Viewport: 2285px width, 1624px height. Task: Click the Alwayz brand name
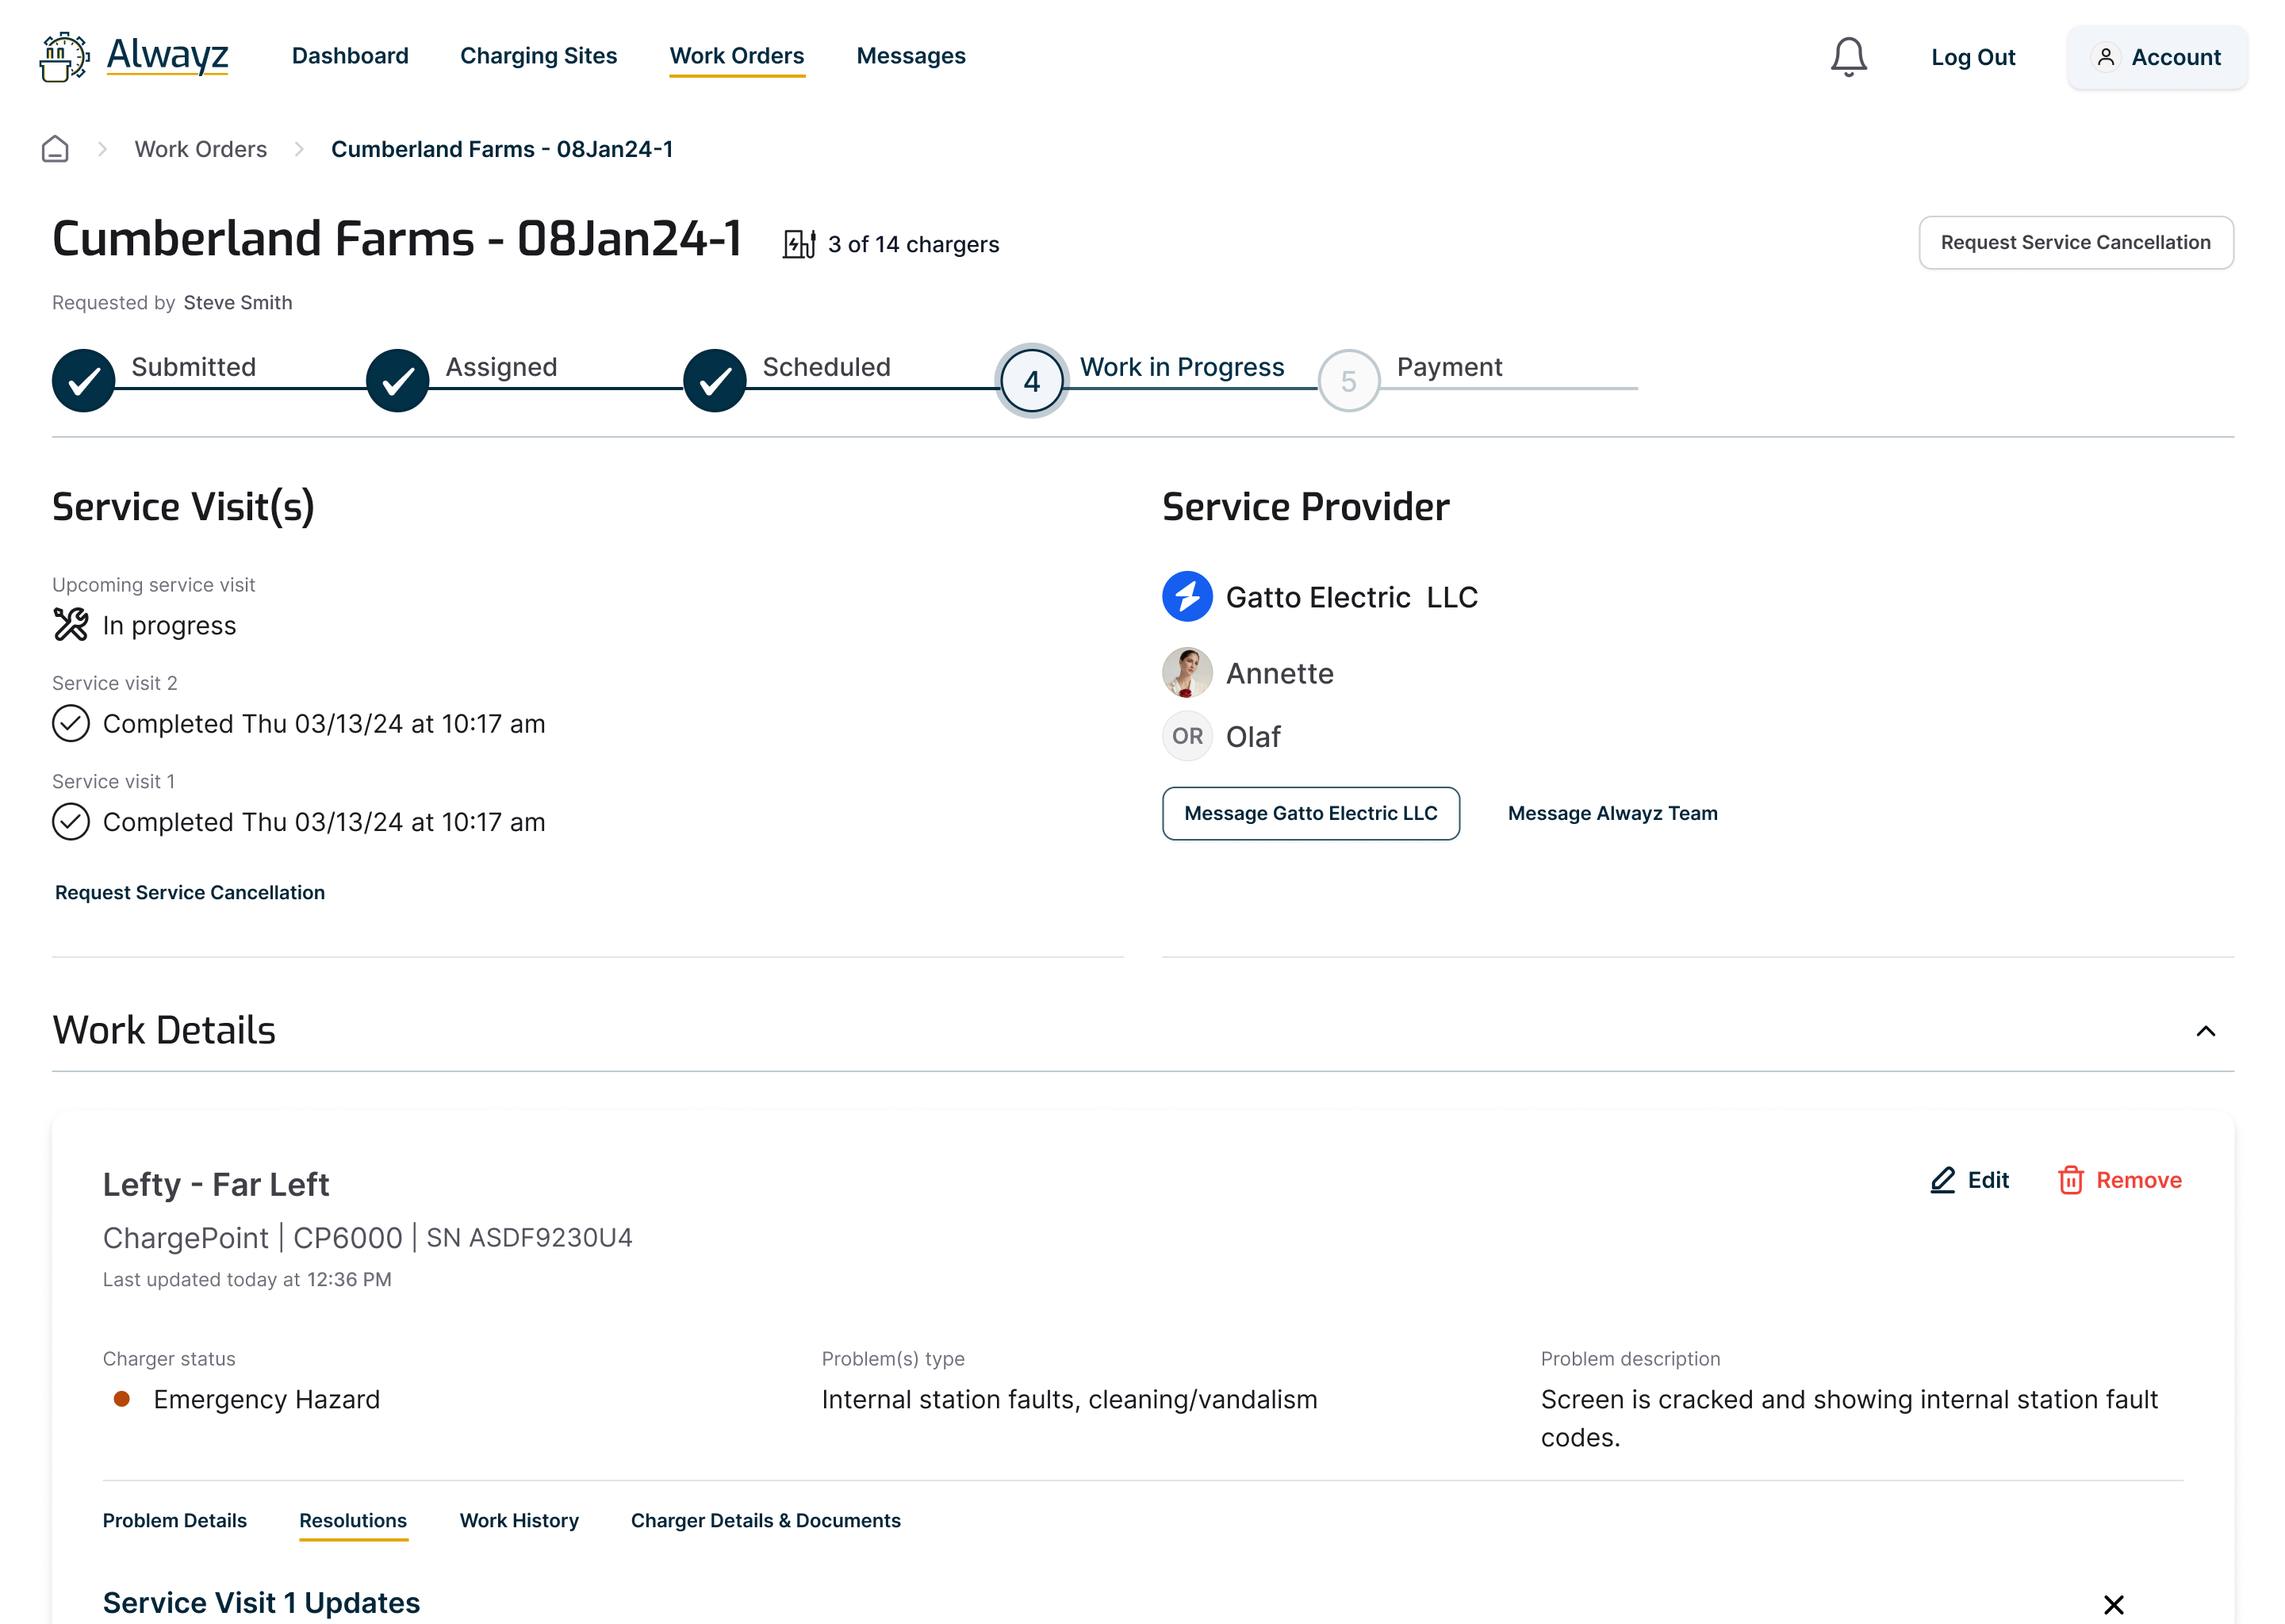[x=167, y=55]
